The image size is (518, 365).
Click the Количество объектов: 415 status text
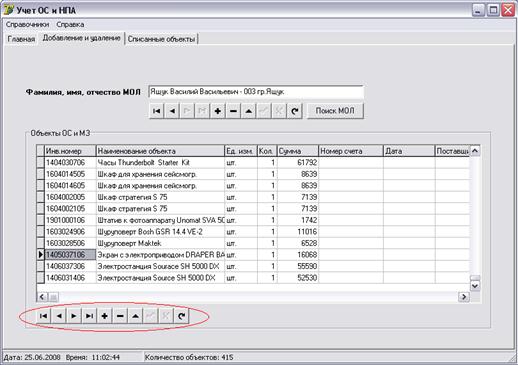tap(189, 357)
